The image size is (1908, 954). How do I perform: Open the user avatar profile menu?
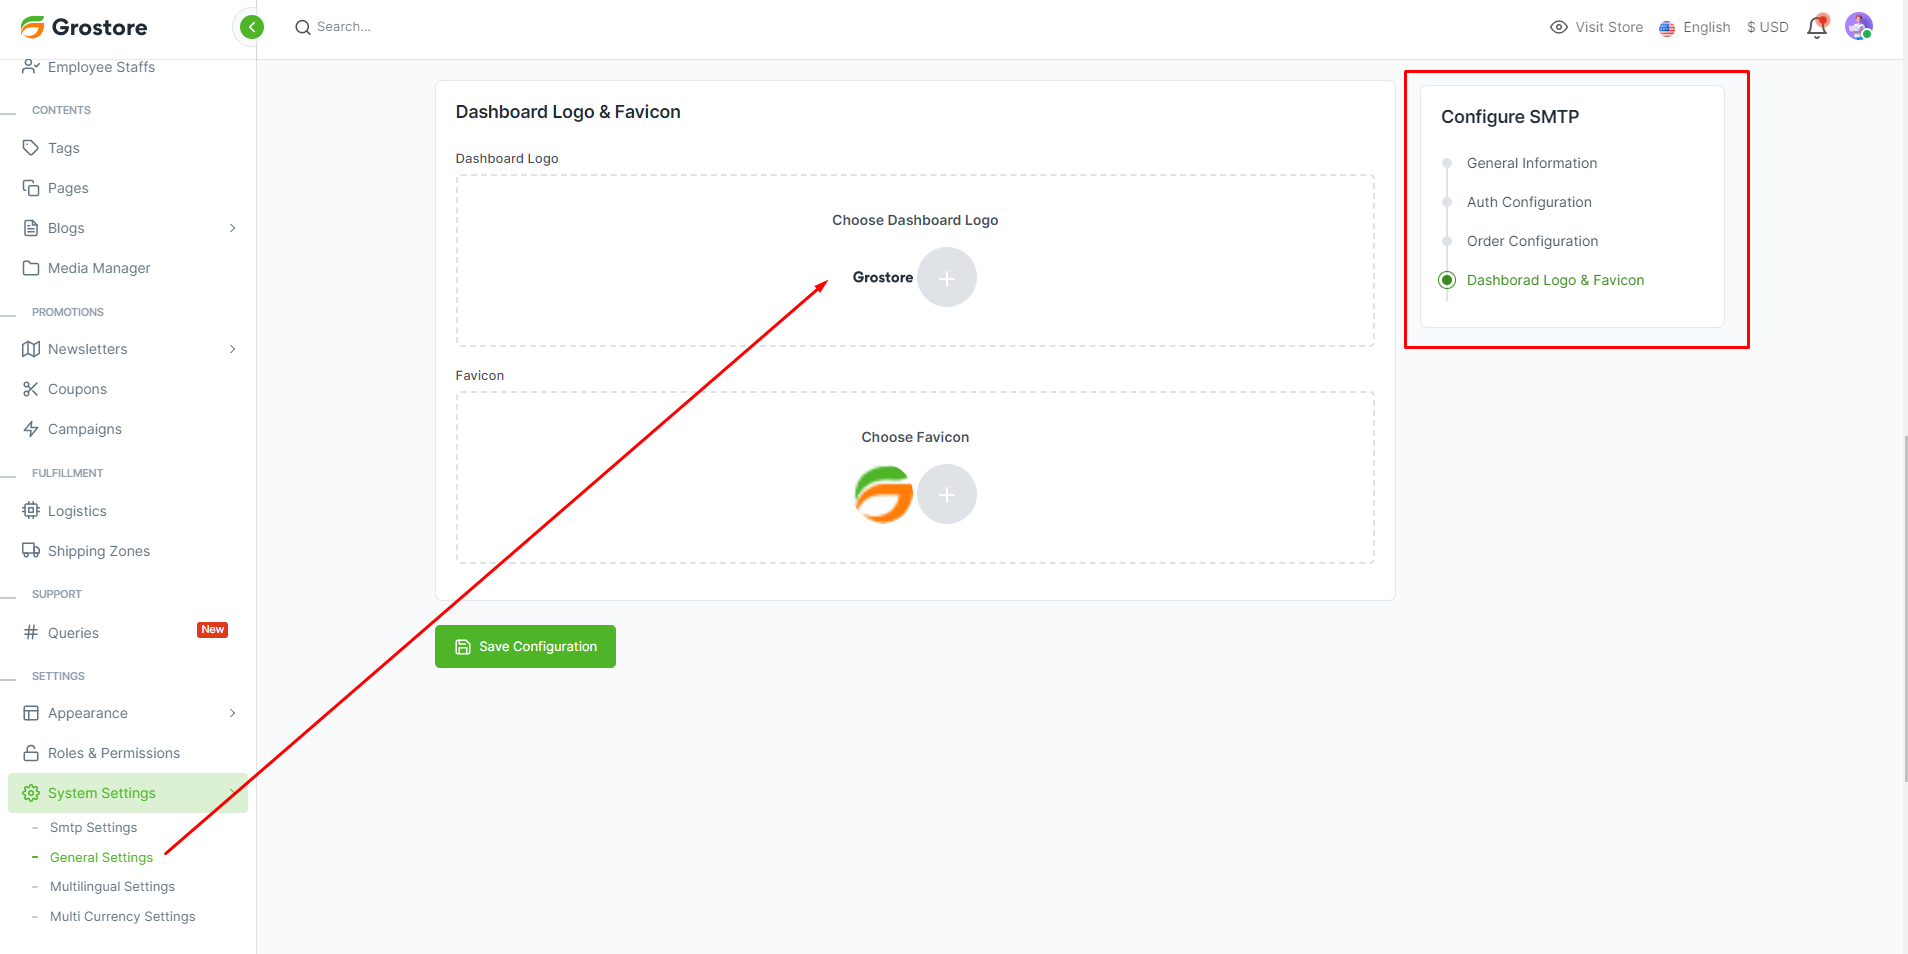tap(1858, 27)
